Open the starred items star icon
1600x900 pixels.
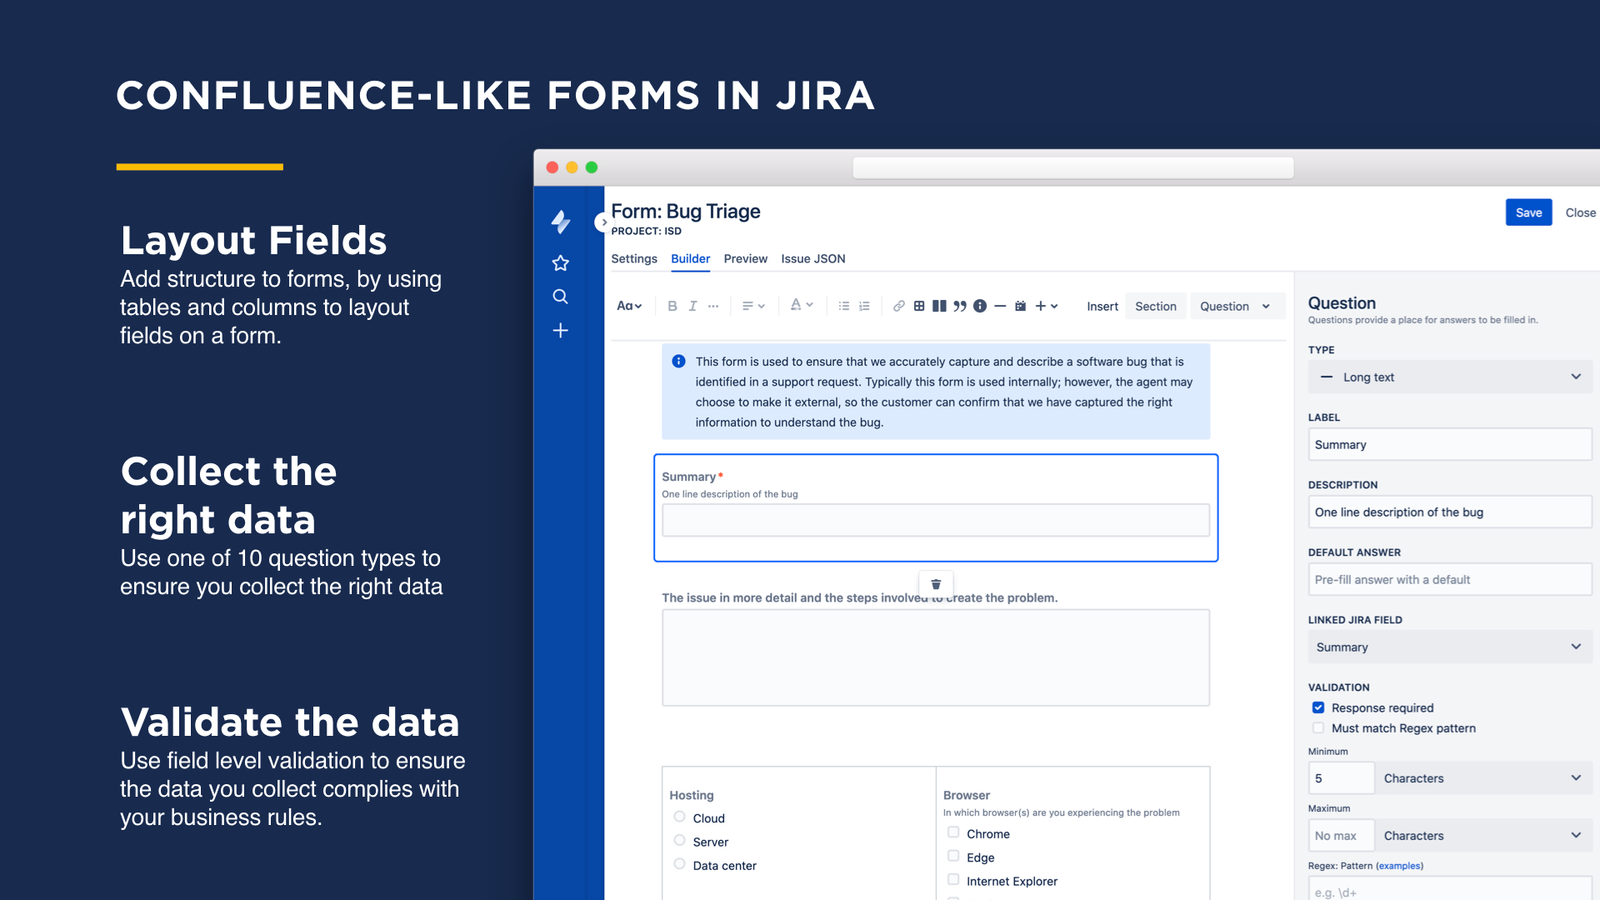[561, 263]
